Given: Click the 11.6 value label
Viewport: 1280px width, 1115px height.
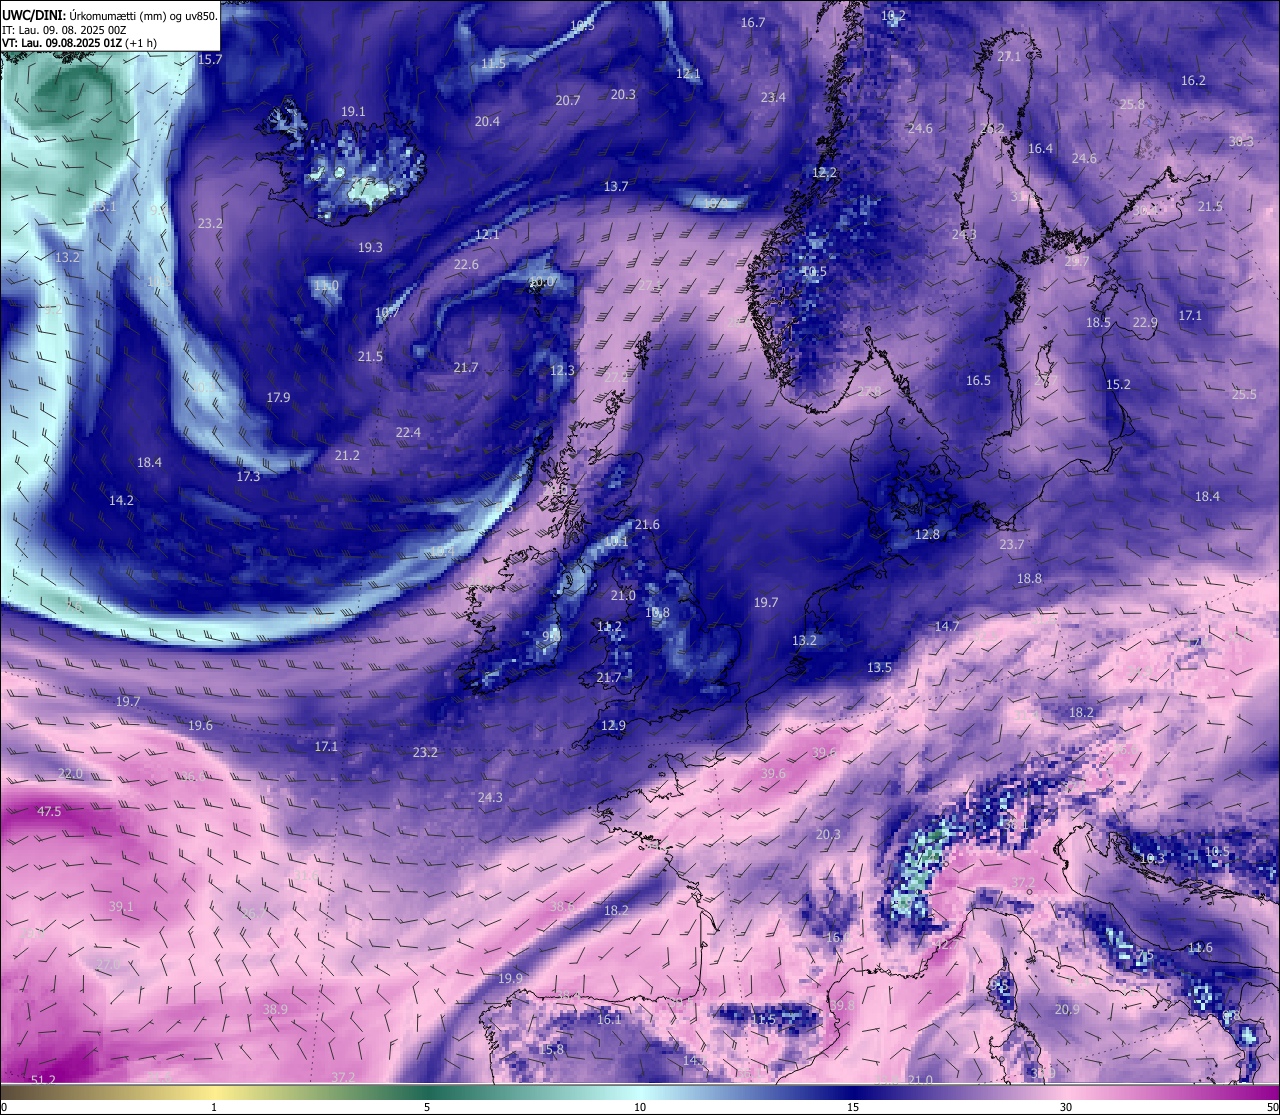Looking at the screenshot, I should [x=1200, y=947].
